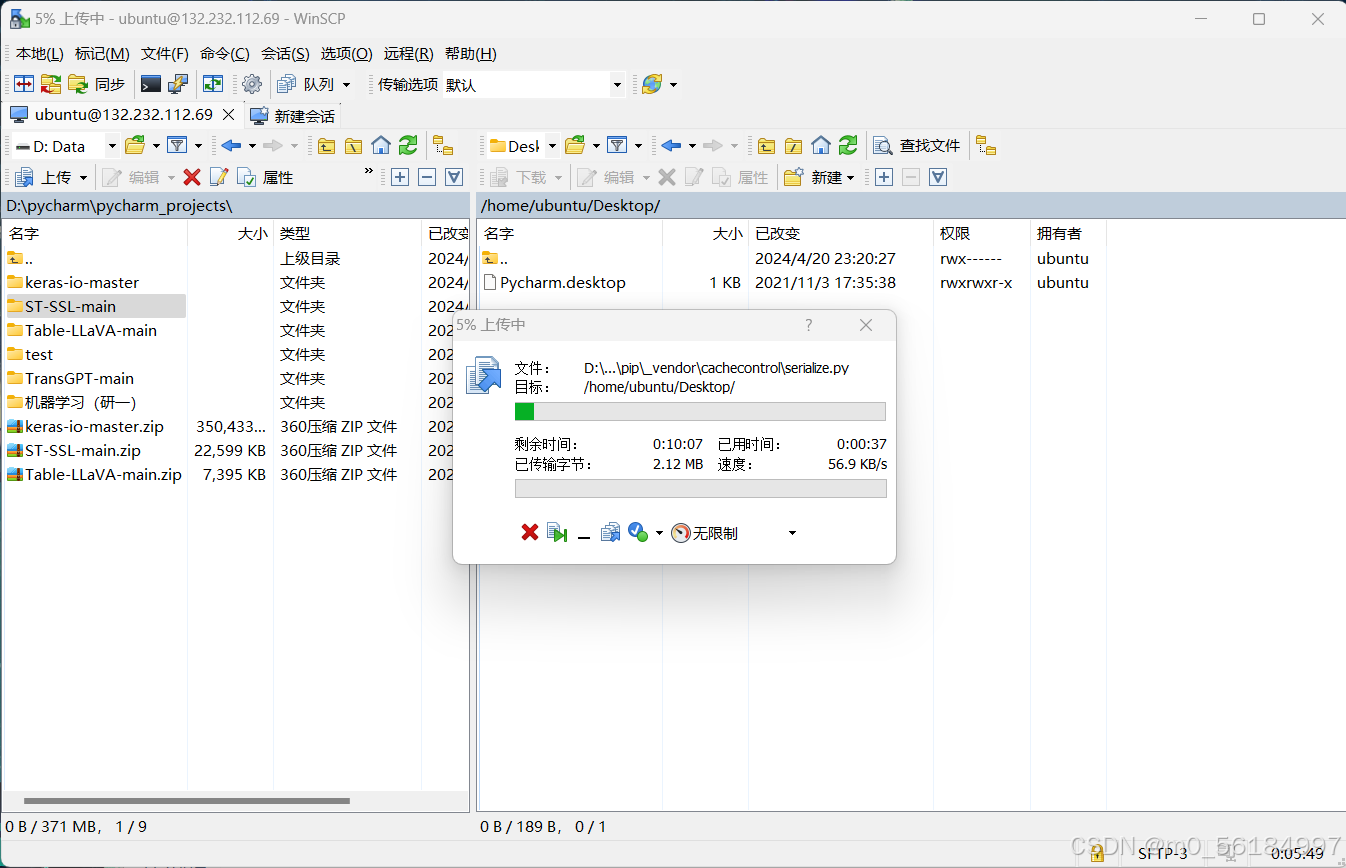Click the remote back arrow
This screenshot has height=868, width=1346.
point(671,146)
